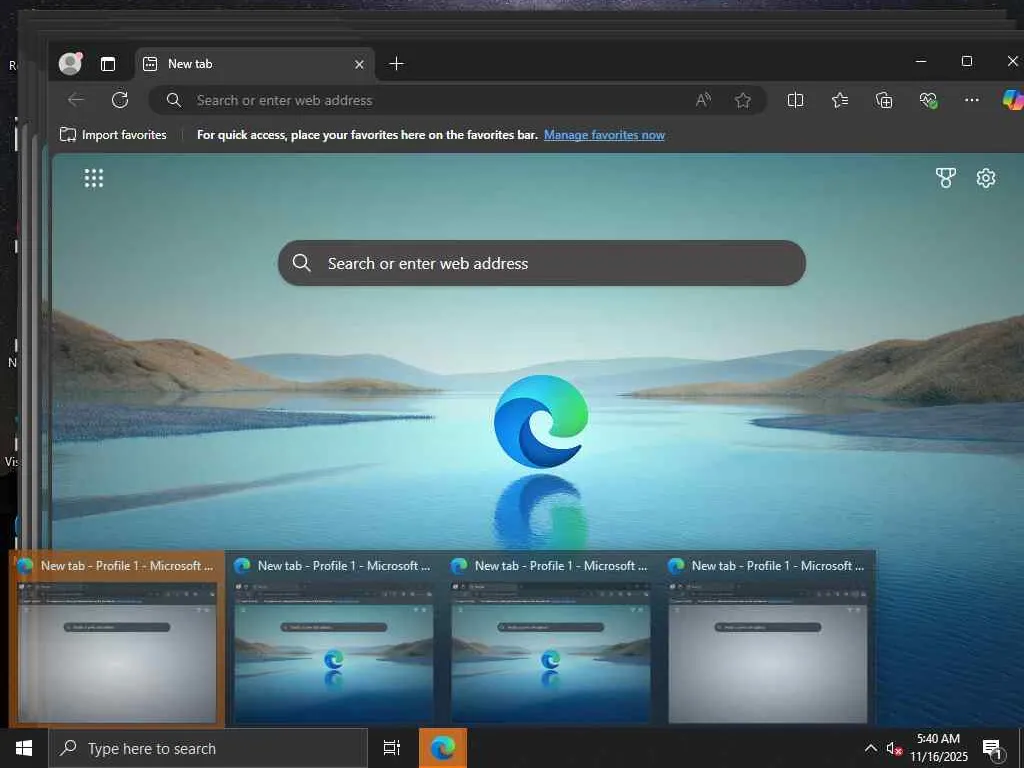Select the New tab browser tab

tap(255, 64)
